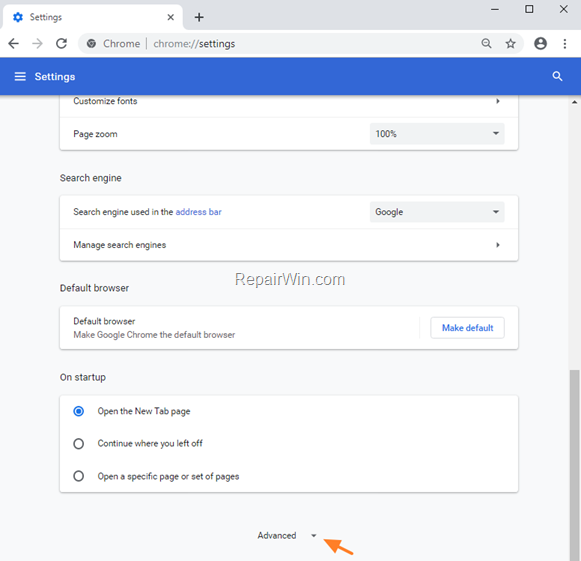Click the Make default button
The image size is (581, 561).
[467, 328]
